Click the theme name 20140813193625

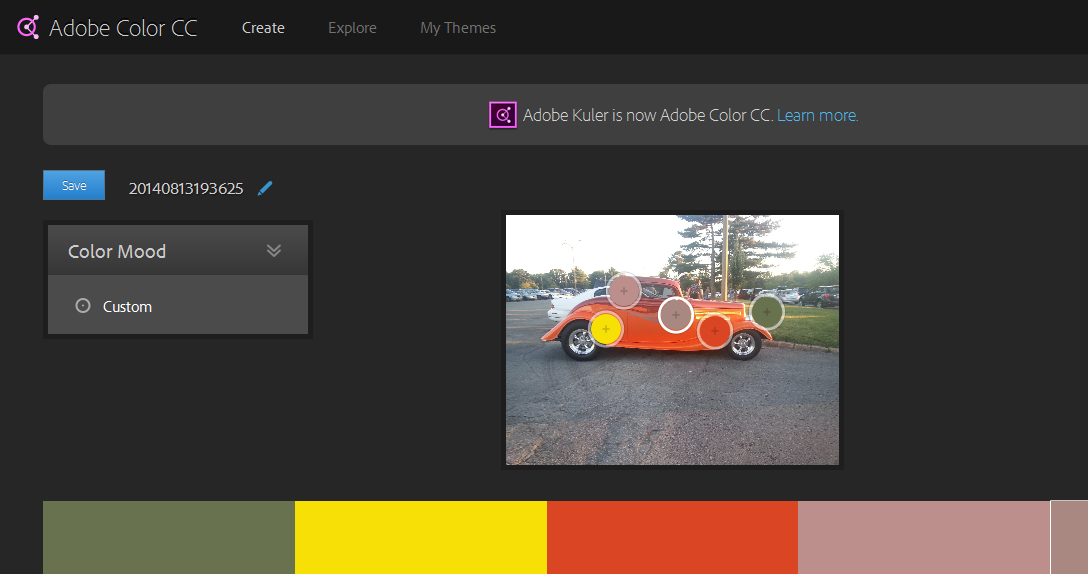coord(186,188)
